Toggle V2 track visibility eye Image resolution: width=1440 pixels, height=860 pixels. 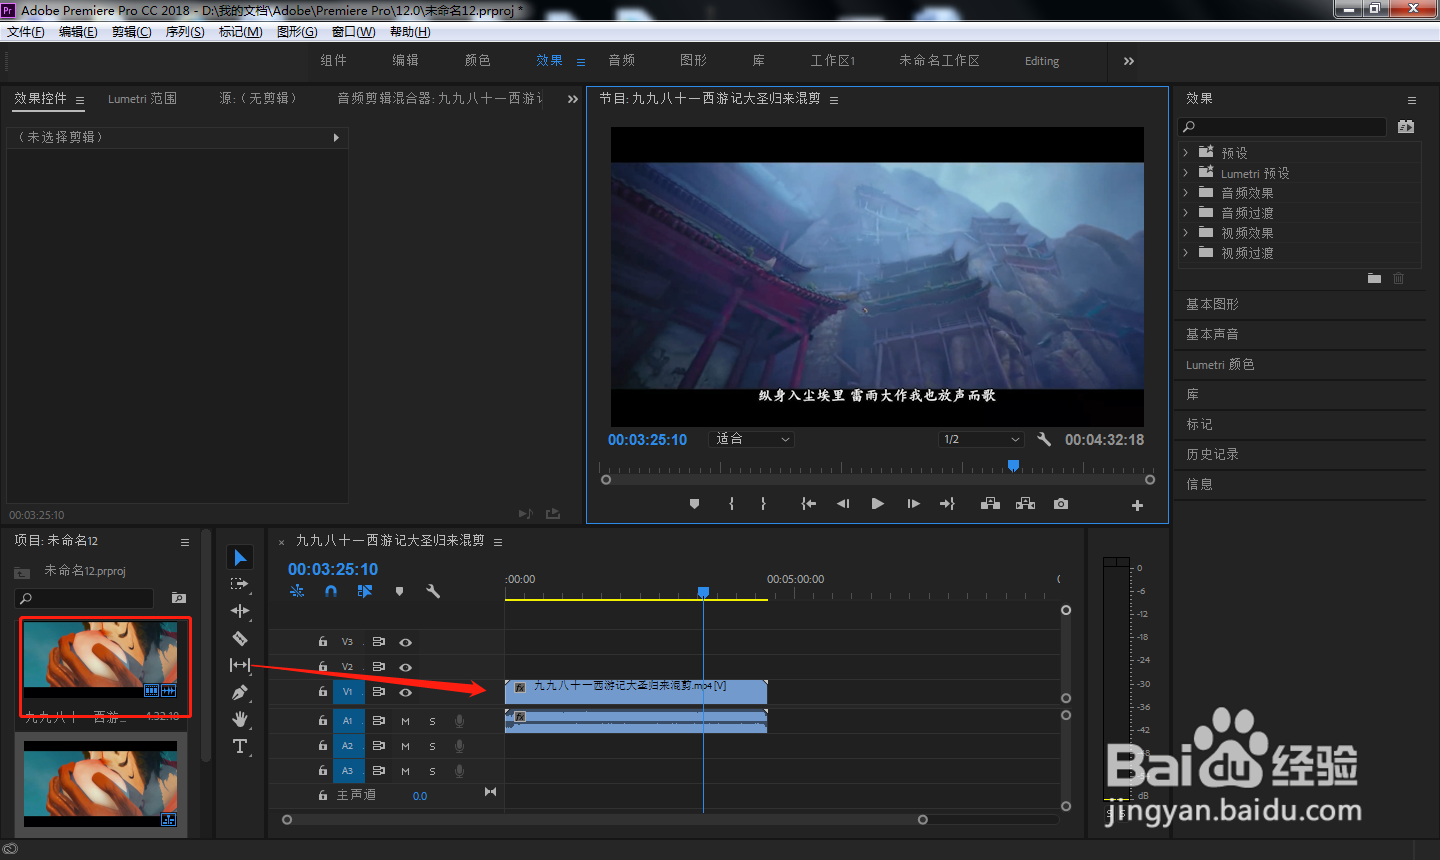click(405, 667)
